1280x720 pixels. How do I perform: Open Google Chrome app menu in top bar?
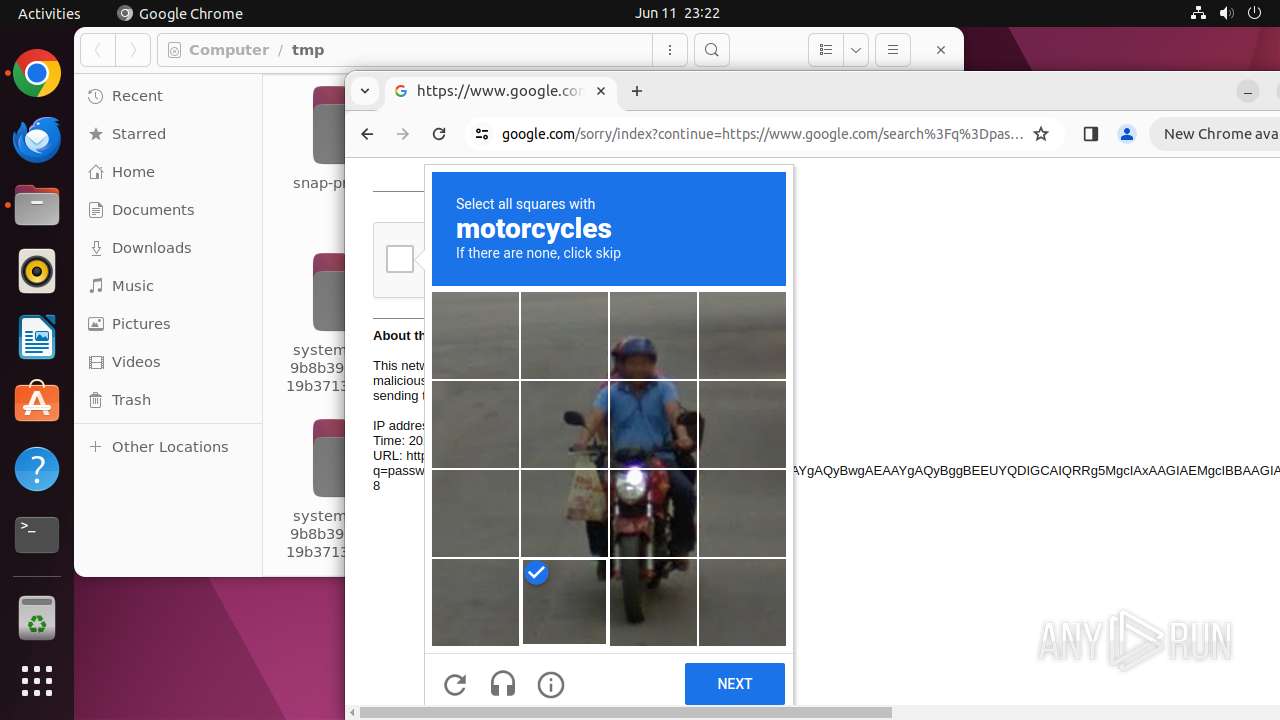(180, 13)
